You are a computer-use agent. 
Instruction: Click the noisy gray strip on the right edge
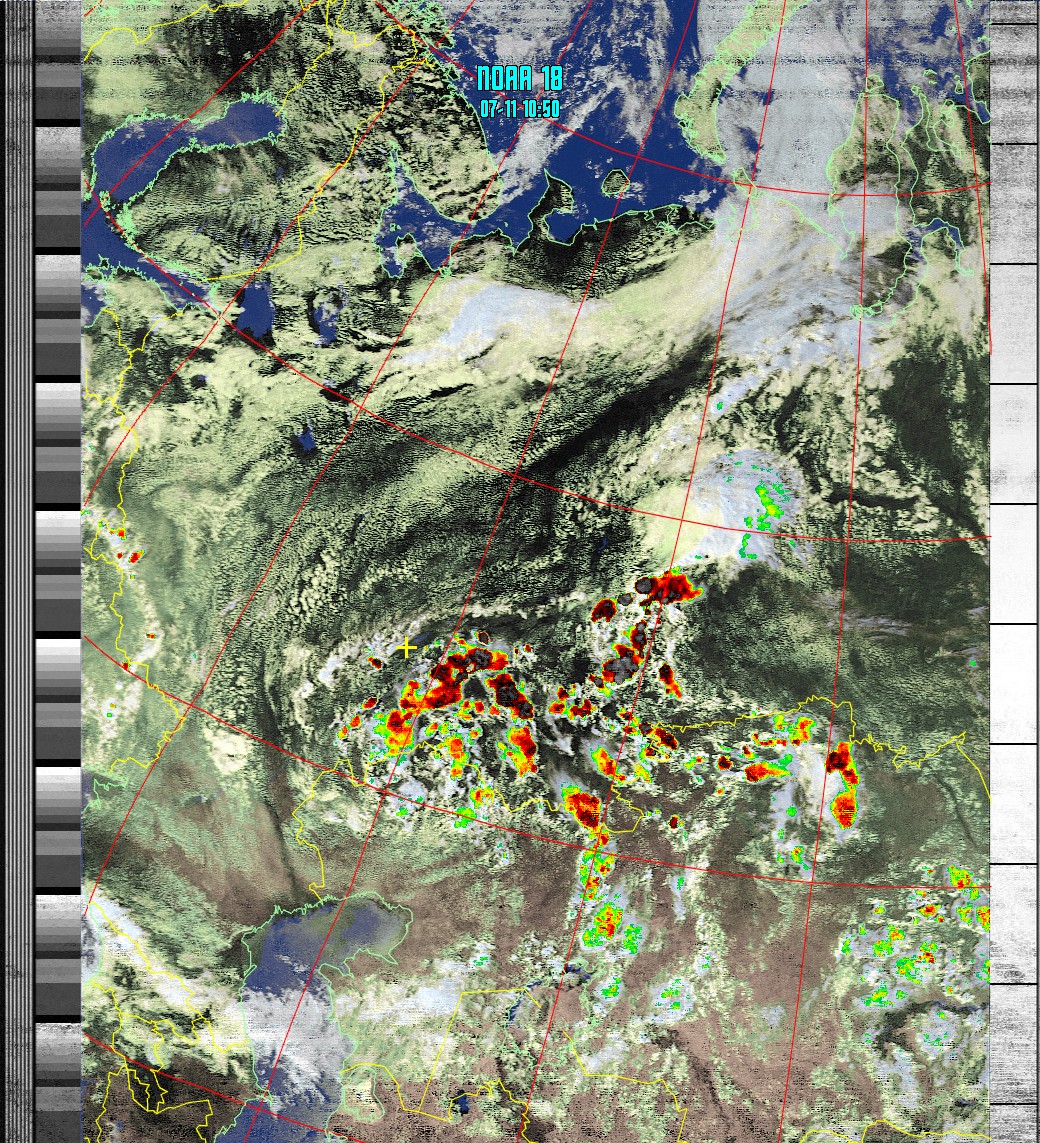[1013, 570]
